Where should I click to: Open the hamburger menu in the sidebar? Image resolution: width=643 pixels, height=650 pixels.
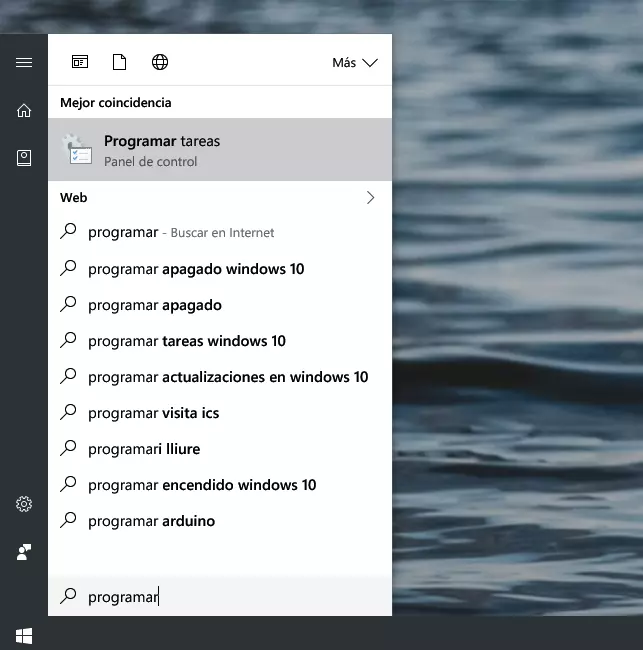[x=24, y=62]
